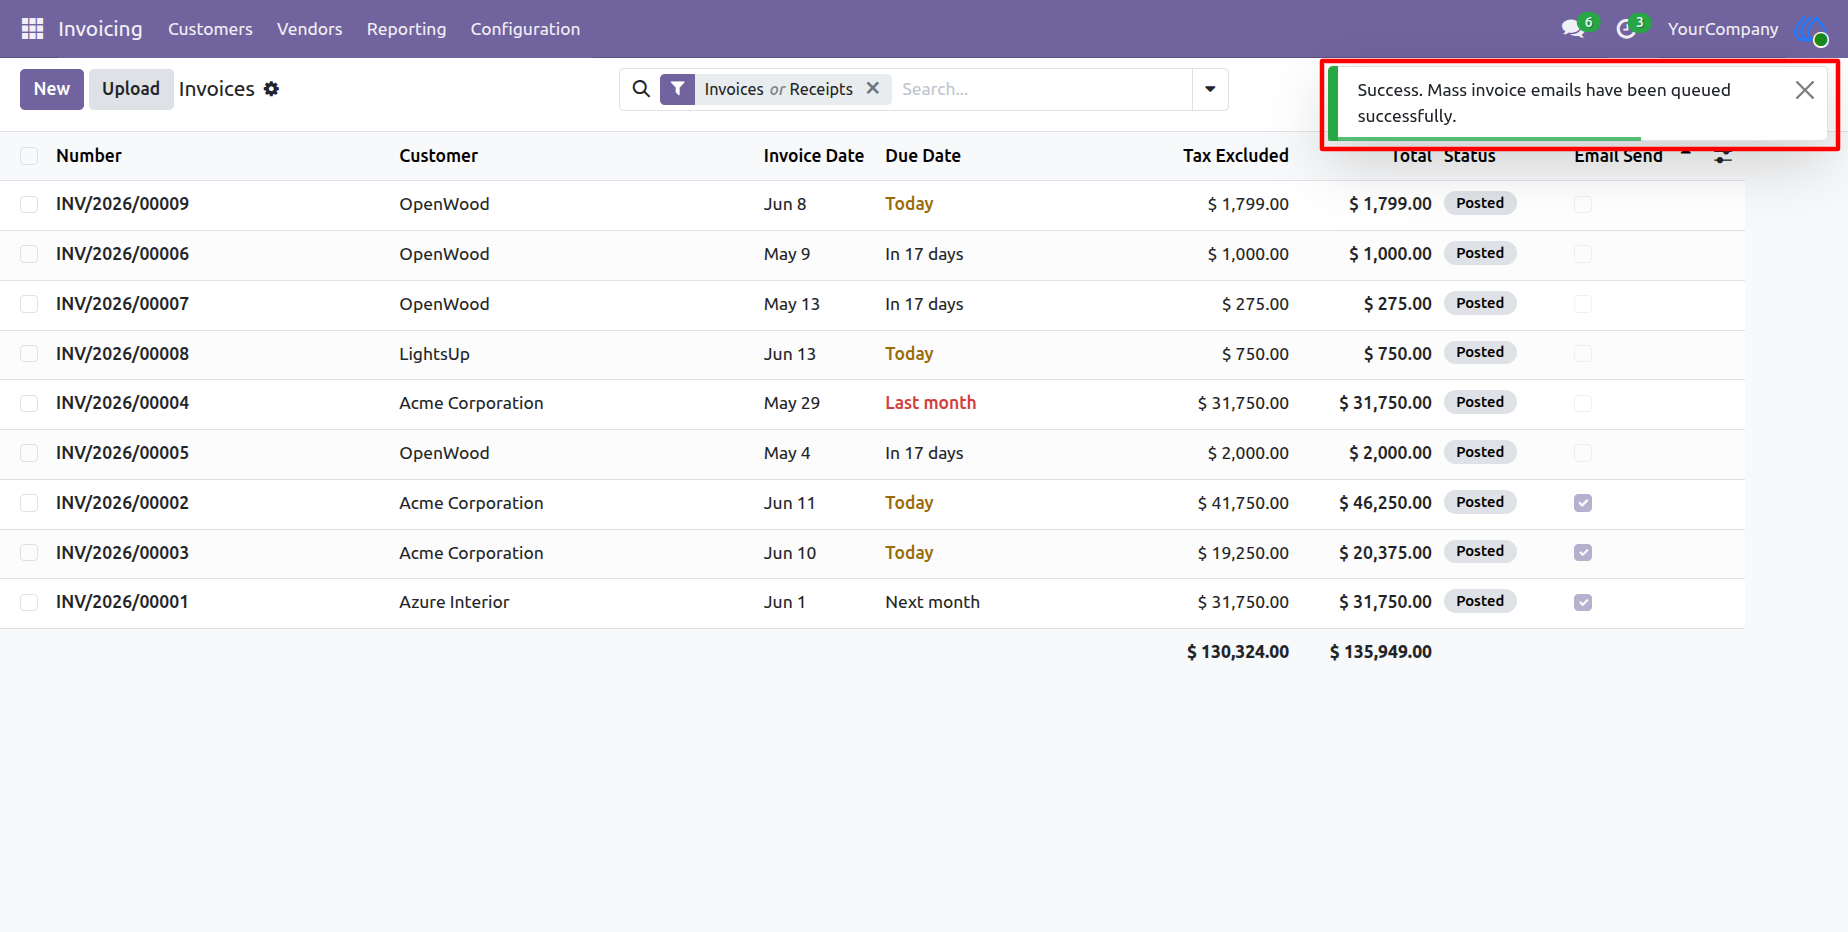1848x932 pixels.
Task: Tick the checkbox for INV/2026/00004
Action: click(x=29, y=403)
